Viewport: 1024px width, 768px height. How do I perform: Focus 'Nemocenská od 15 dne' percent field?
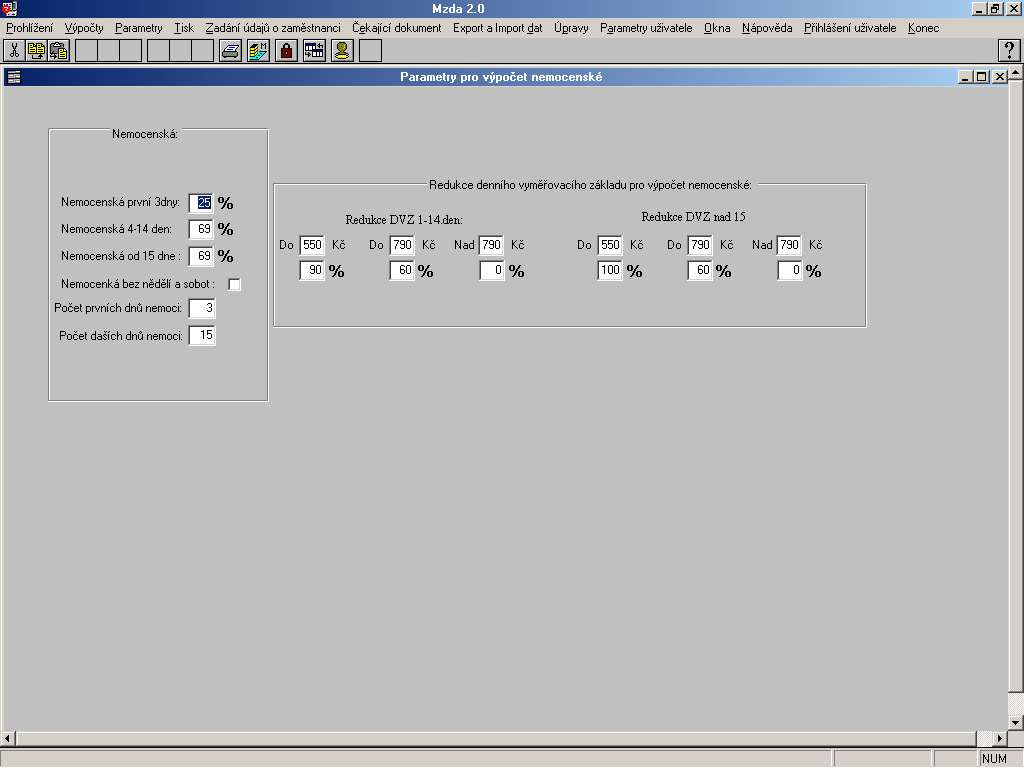pos(202,256)
